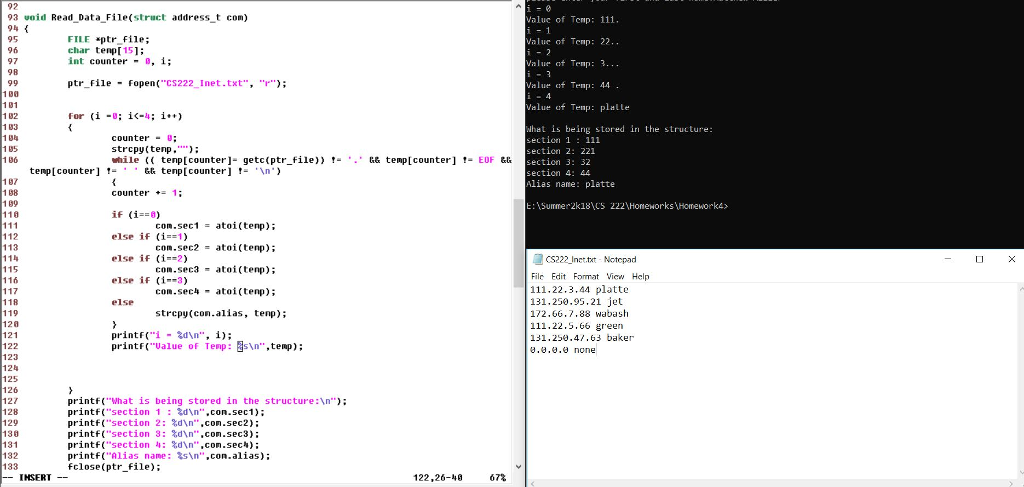Click the 'strcpy(temp,"");' line in vim

pyautogui.click(x=155, y=149)
